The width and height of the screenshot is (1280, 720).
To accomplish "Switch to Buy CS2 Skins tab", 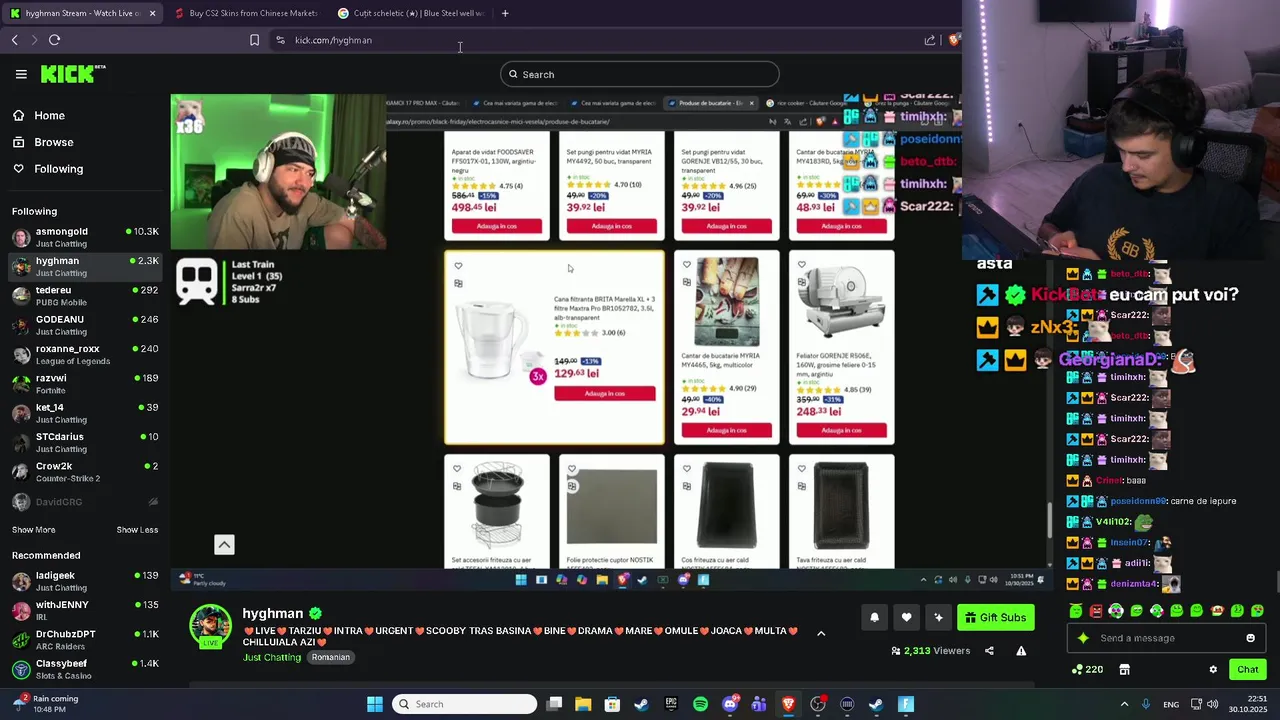I will pos(246,13).
